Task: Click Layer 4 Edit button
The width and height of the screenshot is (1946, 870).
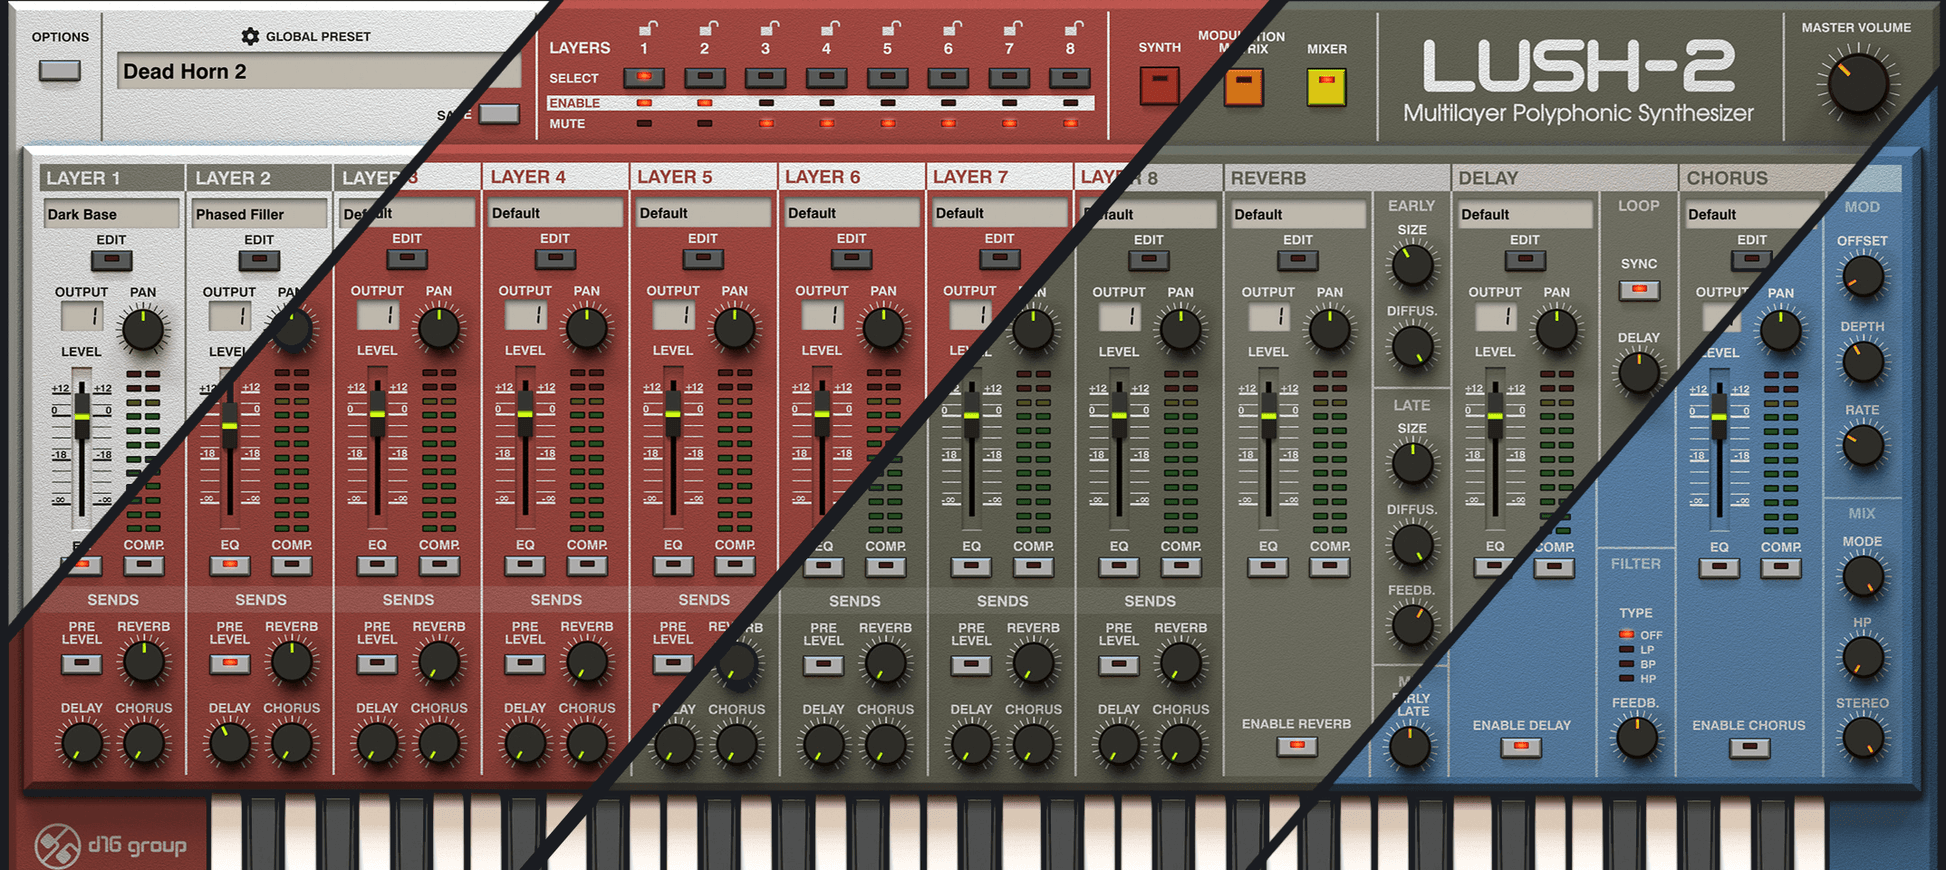Action: pos(555,260)
